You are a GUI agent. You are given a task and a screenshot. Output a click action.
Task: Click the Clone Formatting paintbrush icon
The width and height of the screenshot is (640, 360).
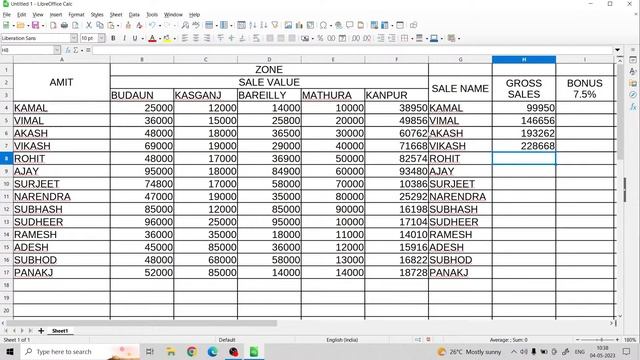click(x=128, y=25)
